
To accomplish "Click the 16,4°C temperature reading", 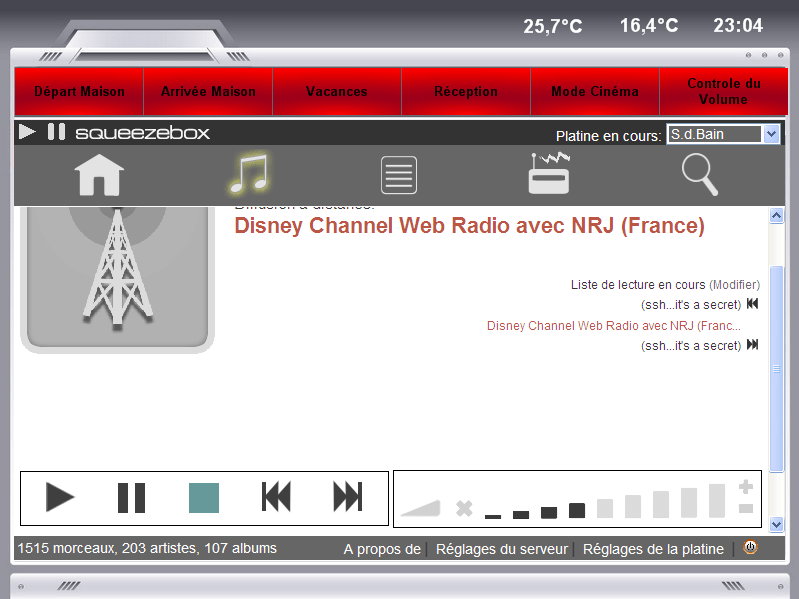I will [x=649, y=25].
